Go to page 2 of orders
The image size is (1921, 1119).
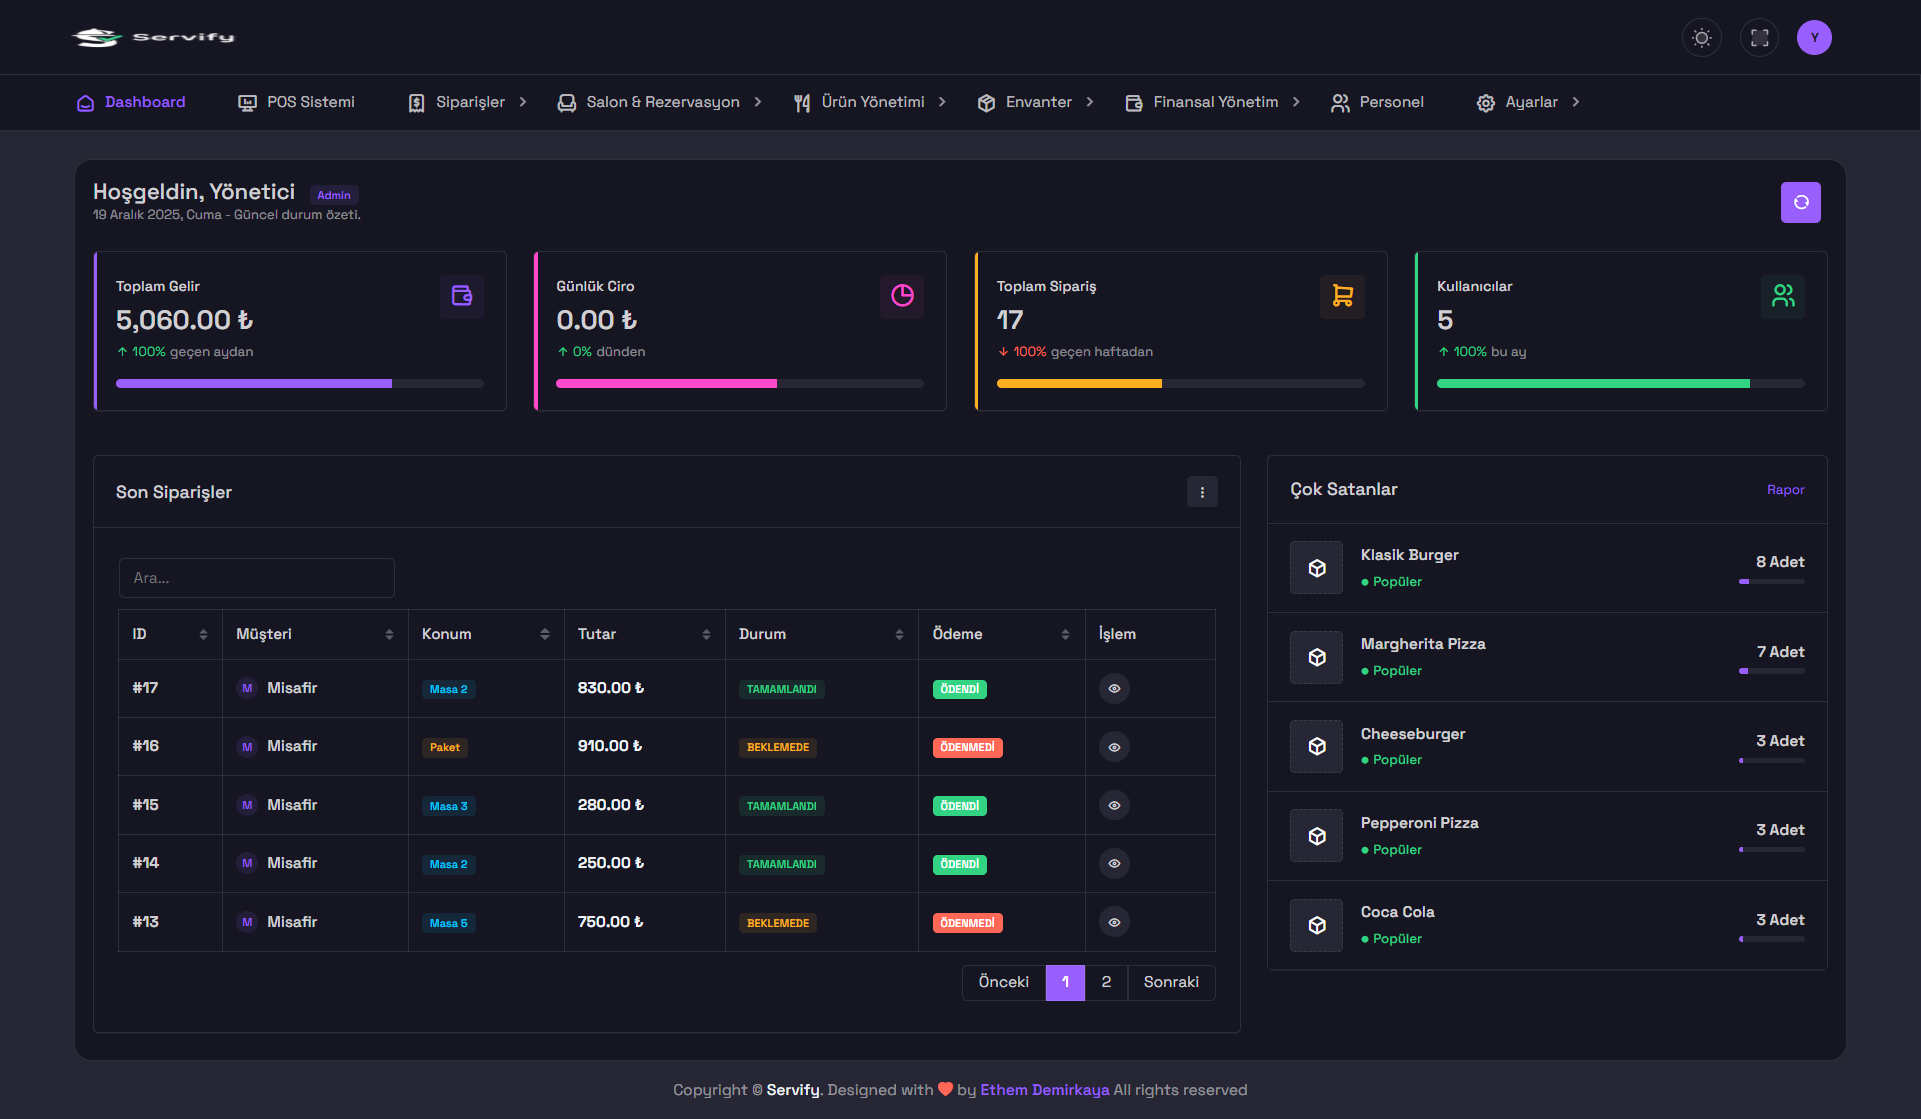[1106, 982]
